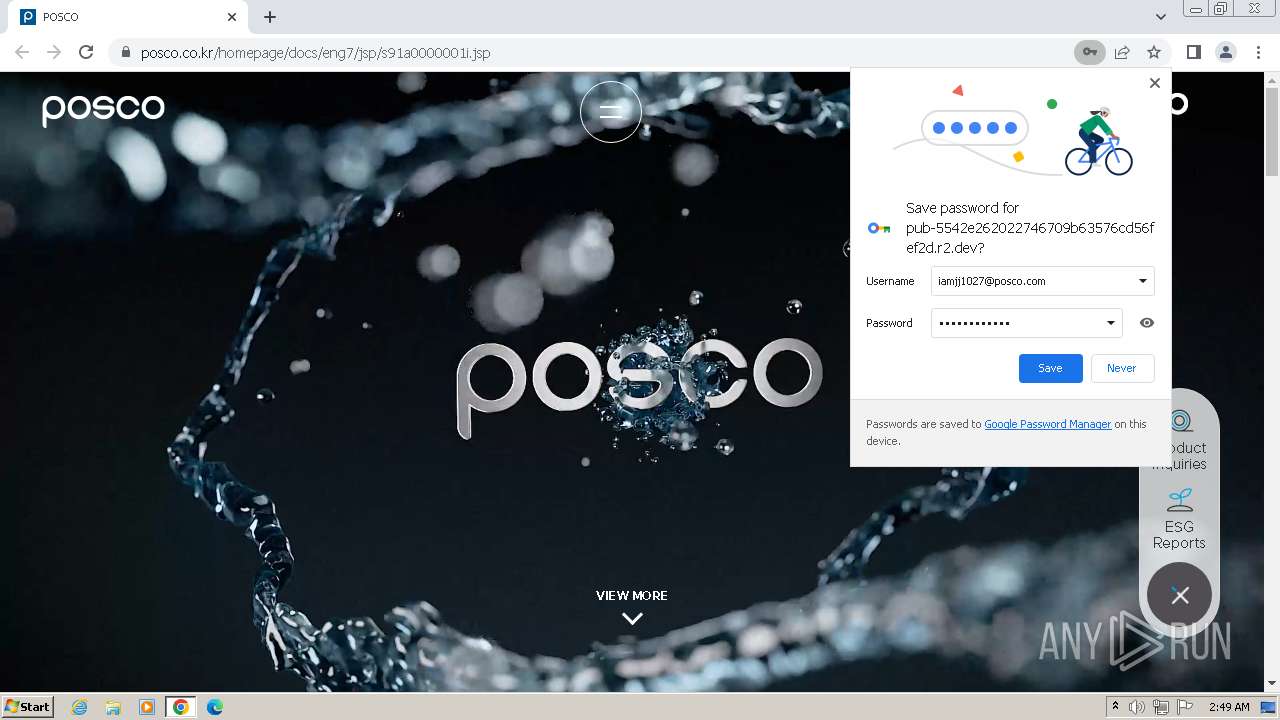Open the Chrome profile avatar menu

pos(1225,52)
